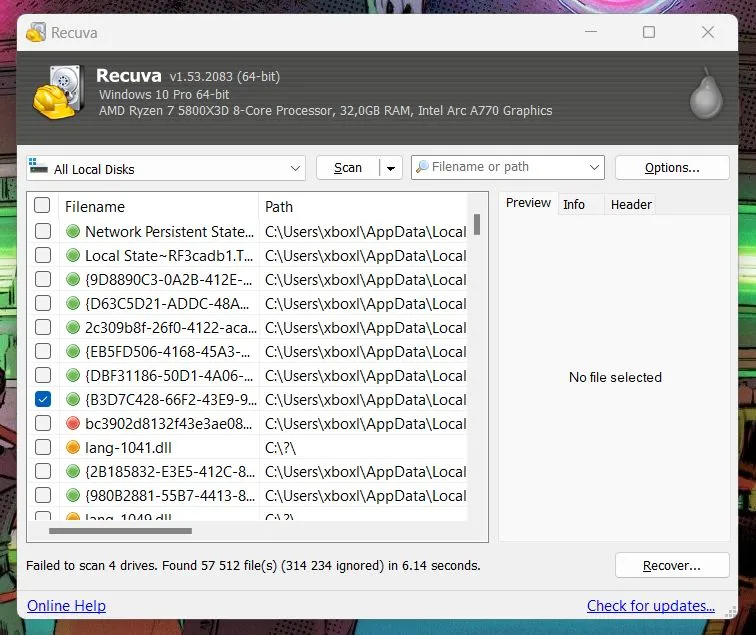
Task: Click the horizontal scrollbar thumb in file list
Action: pos(121,531)
